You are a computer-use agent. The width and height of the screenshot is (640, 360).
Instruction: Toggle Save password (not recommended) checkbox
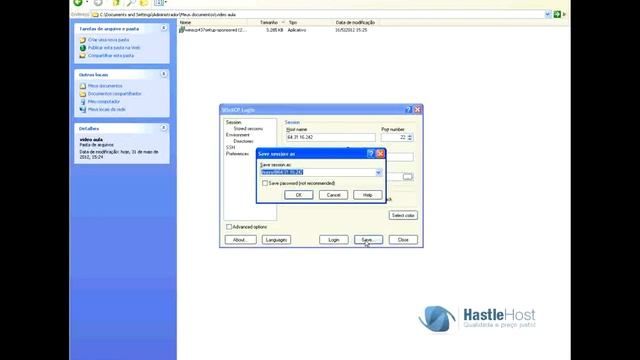pos(265,184)
